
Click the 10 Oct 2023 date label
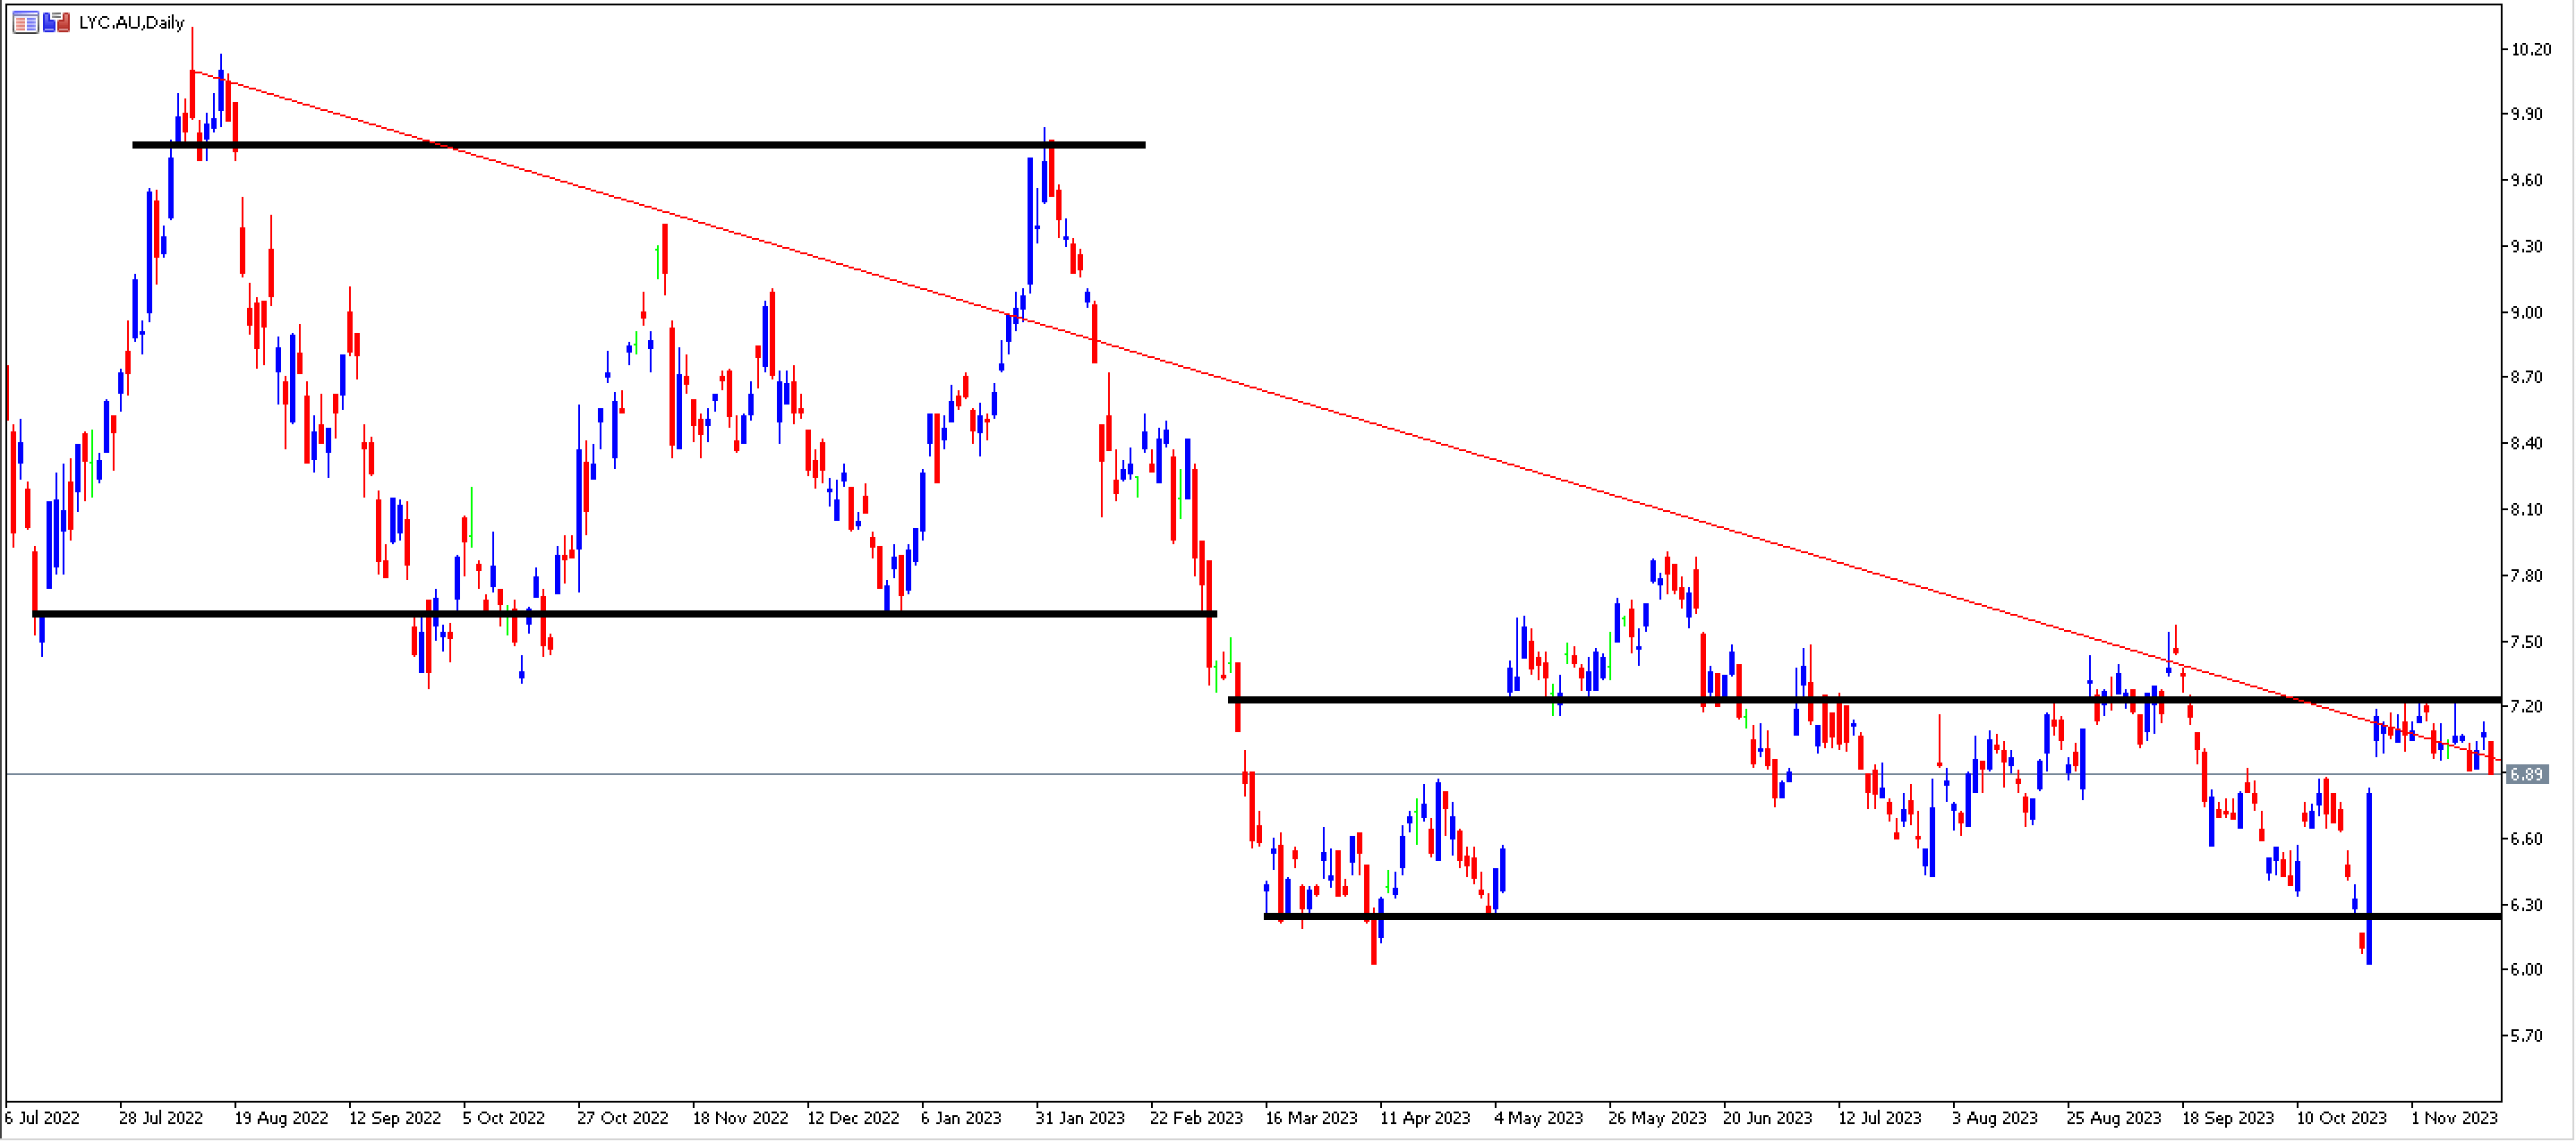(2342, 1118)
